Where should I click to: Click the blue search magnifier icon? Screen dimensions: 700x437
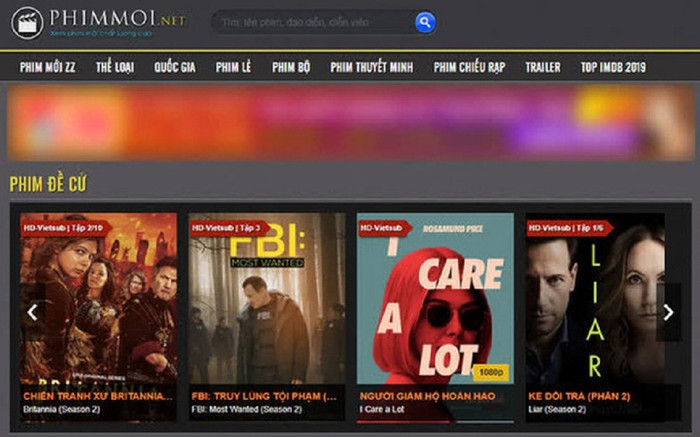(424, 22)
